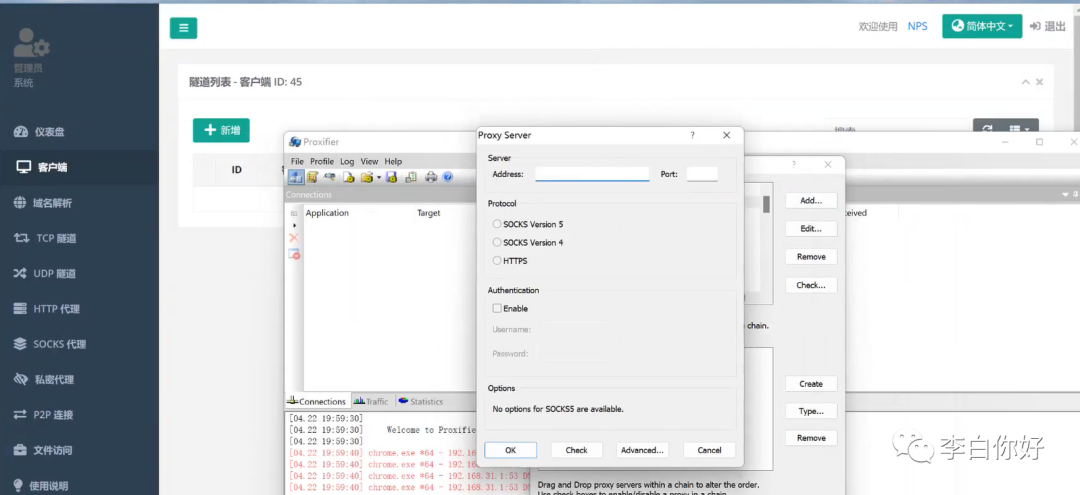The image size is (1080, 495).
Task: Click Remove button between Edit... and Check...
Action: pyautogui.click(x=811, y=257)
